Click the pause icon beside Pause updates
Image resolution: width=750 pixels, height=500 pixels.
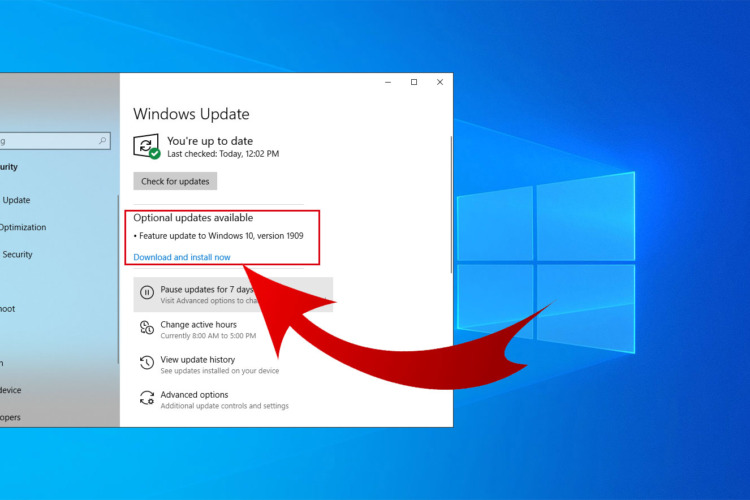tap(147, 293)
